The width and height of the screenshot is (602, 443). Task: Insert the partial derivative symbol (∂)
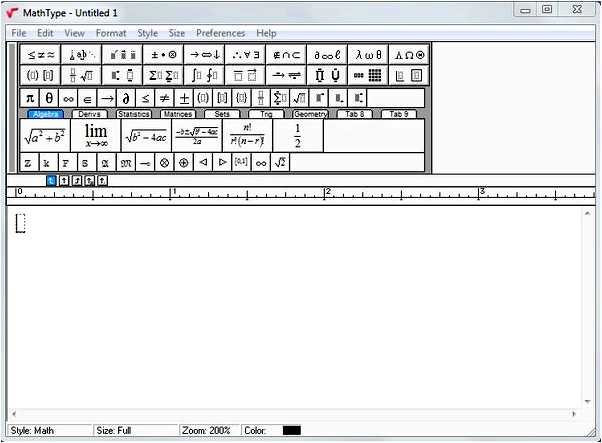[126, 98]
